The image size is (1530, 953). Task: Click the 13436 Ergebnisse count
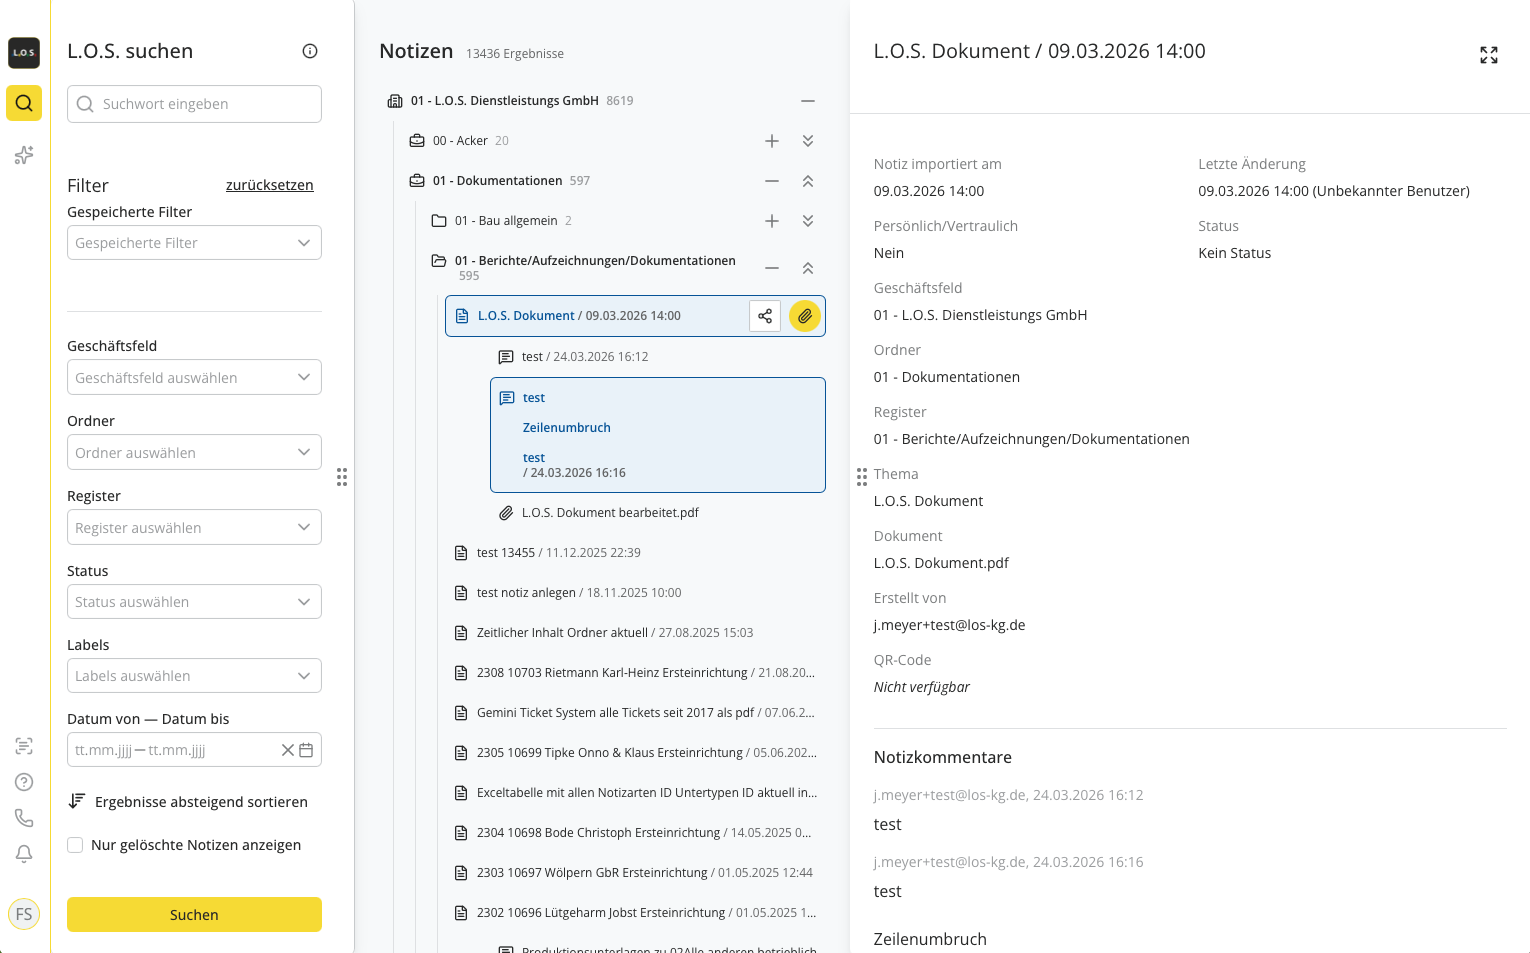point(515,54)
